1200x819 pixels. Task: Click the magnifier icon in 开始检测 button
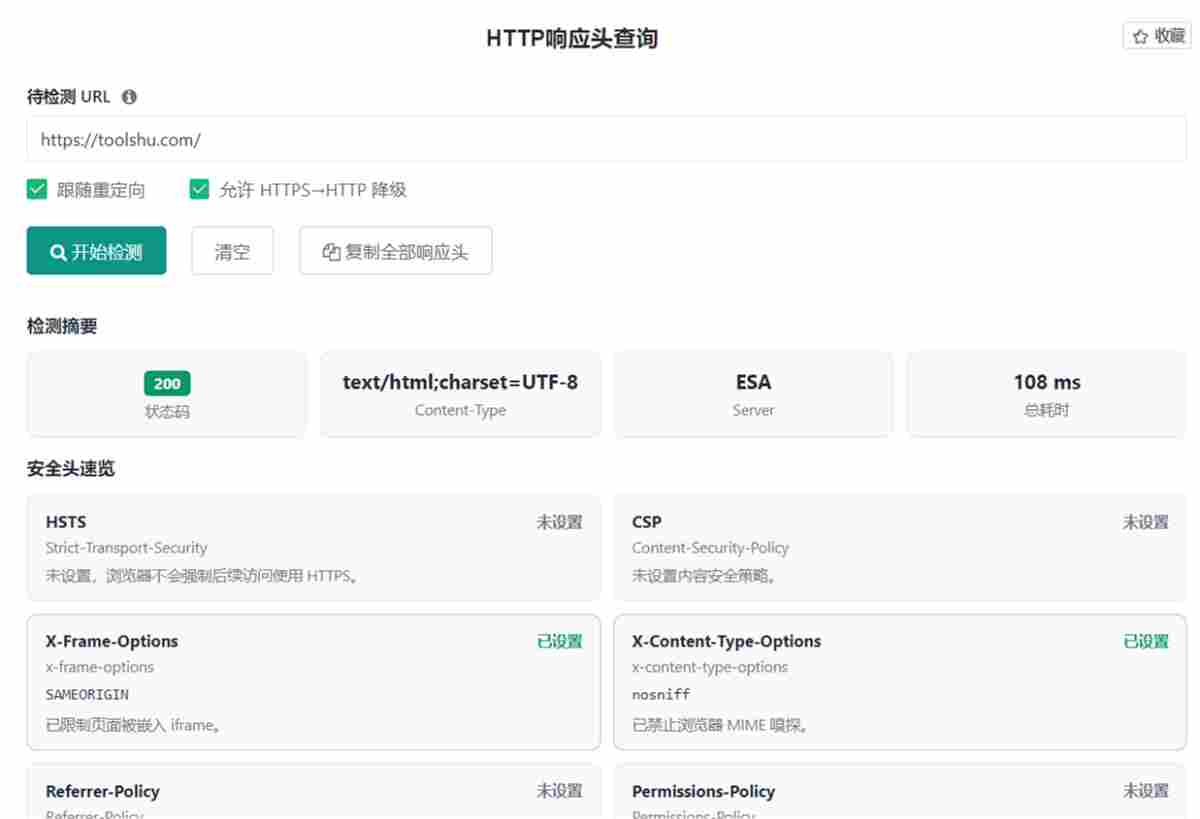coord(58,252)
